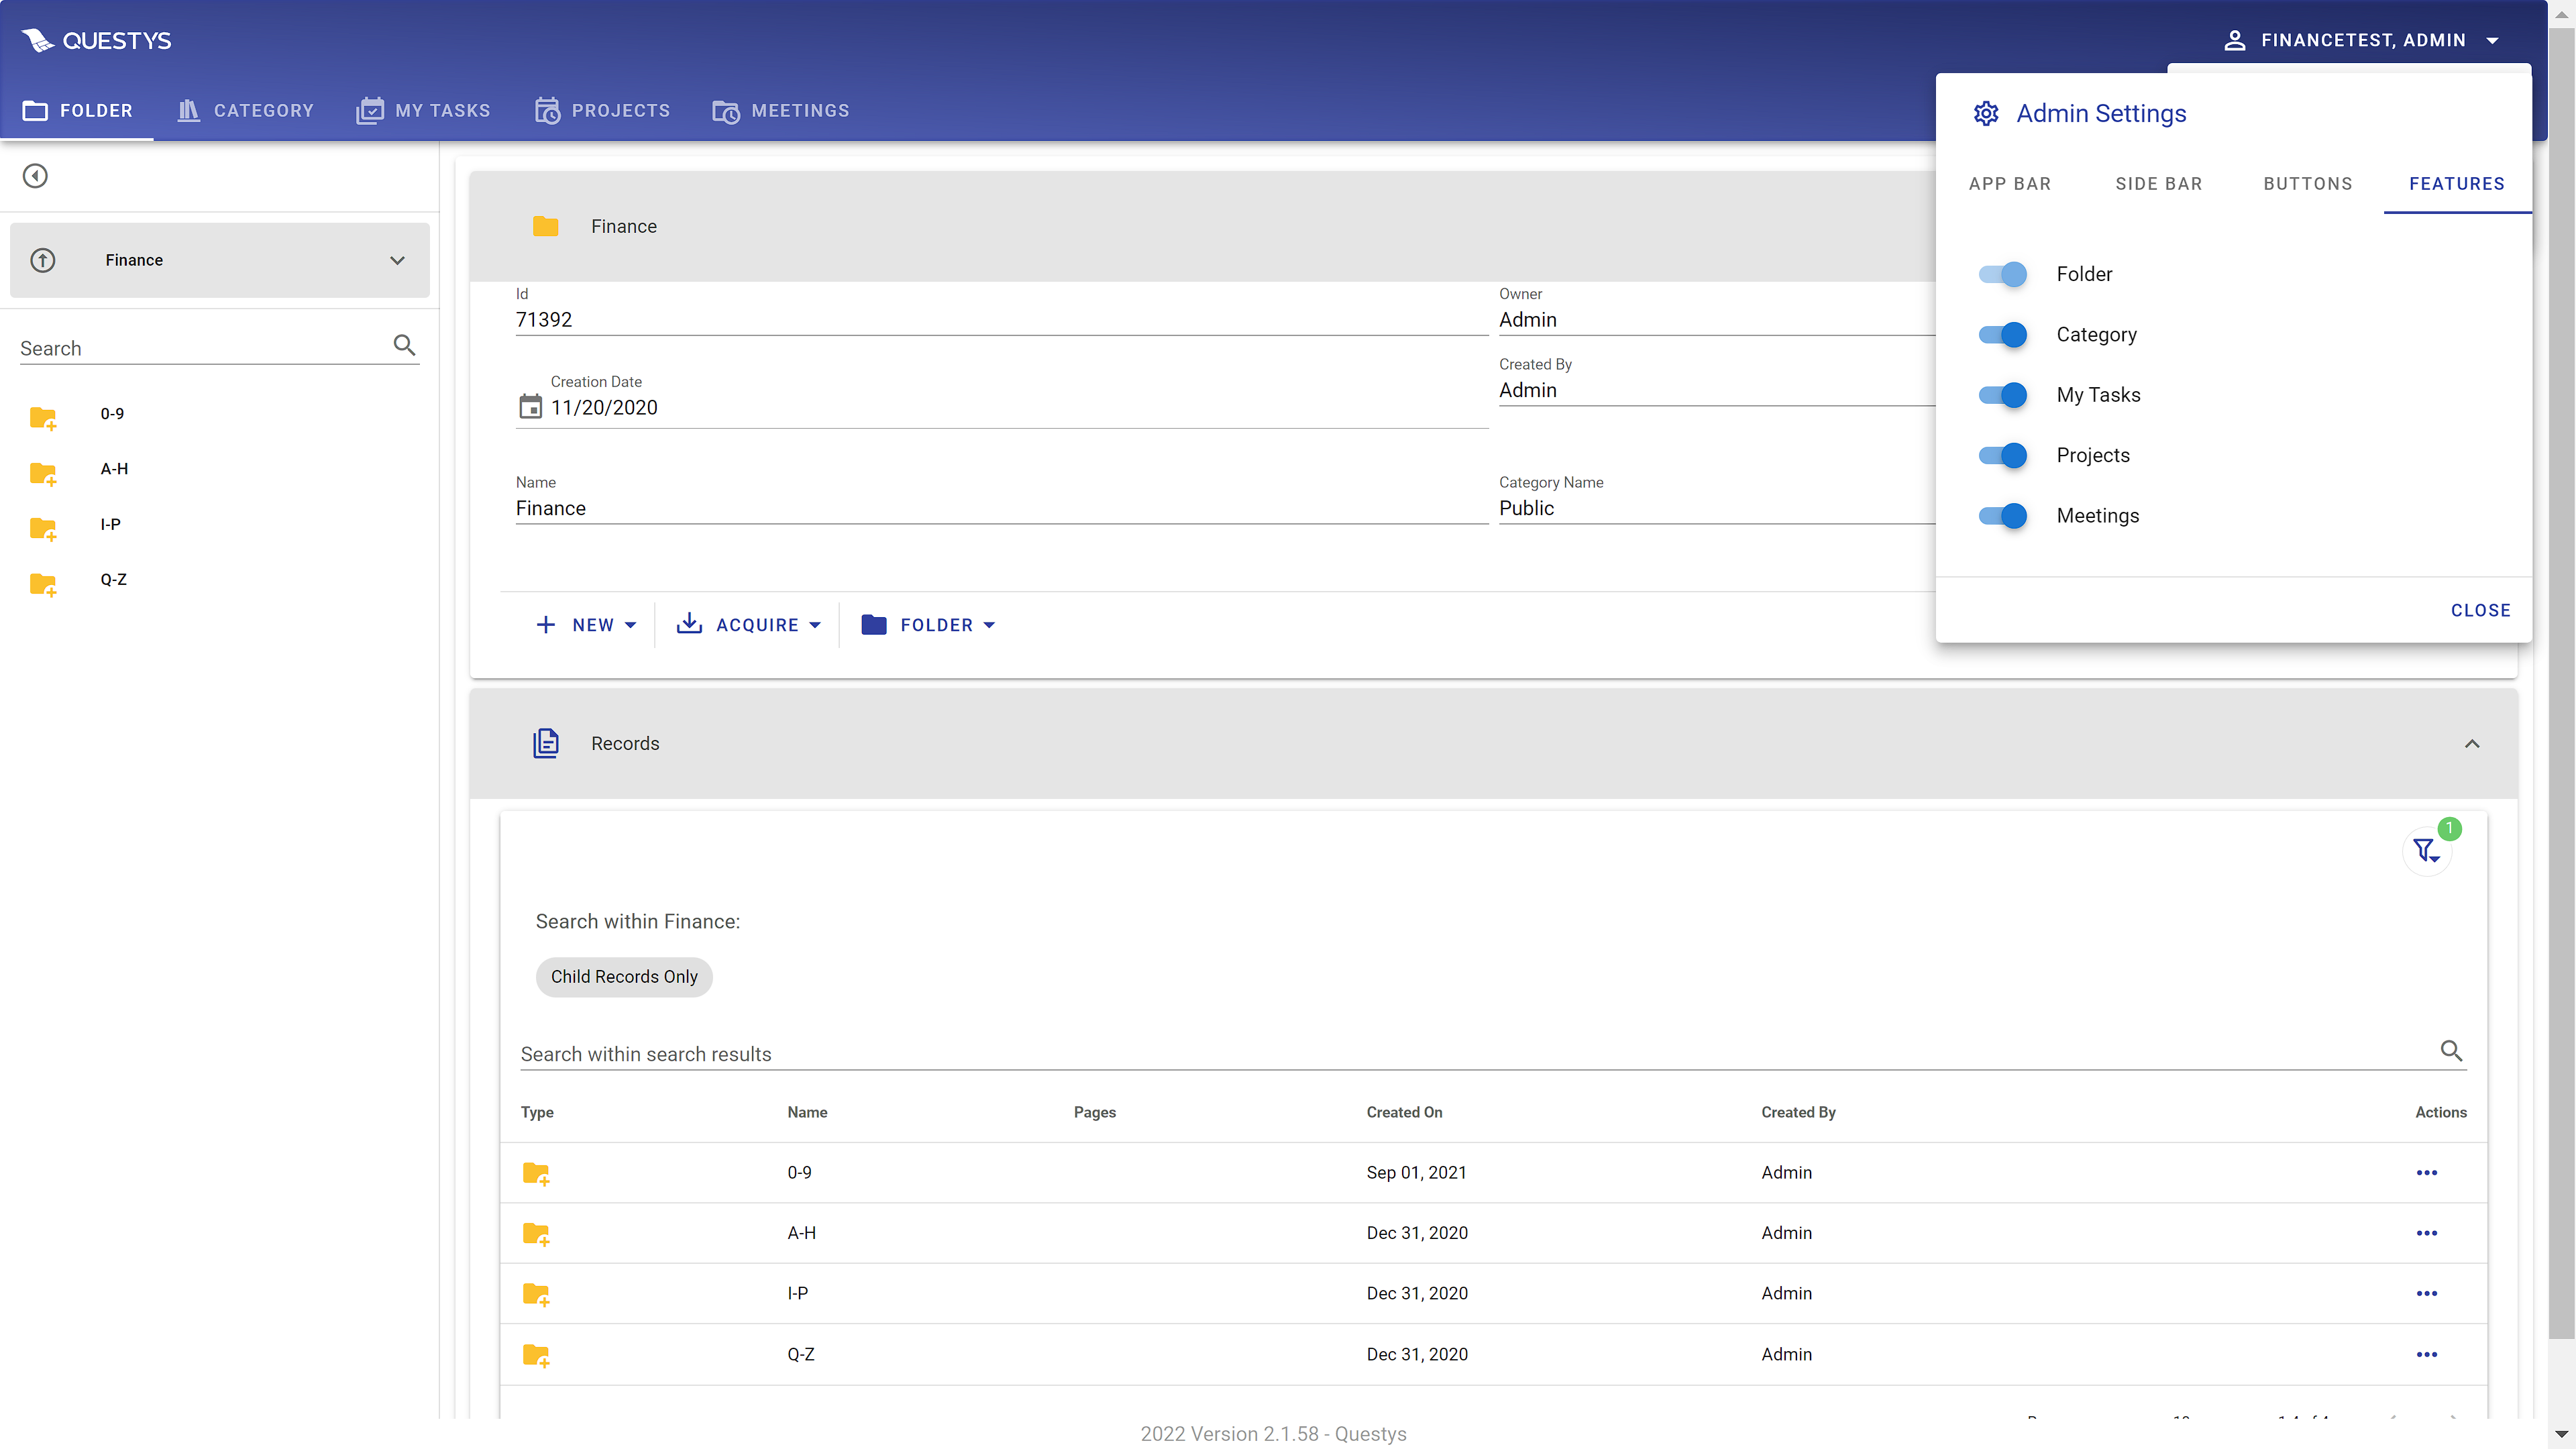
Task: Click the Admin Settings gear icon
Action: [1986, 113]
